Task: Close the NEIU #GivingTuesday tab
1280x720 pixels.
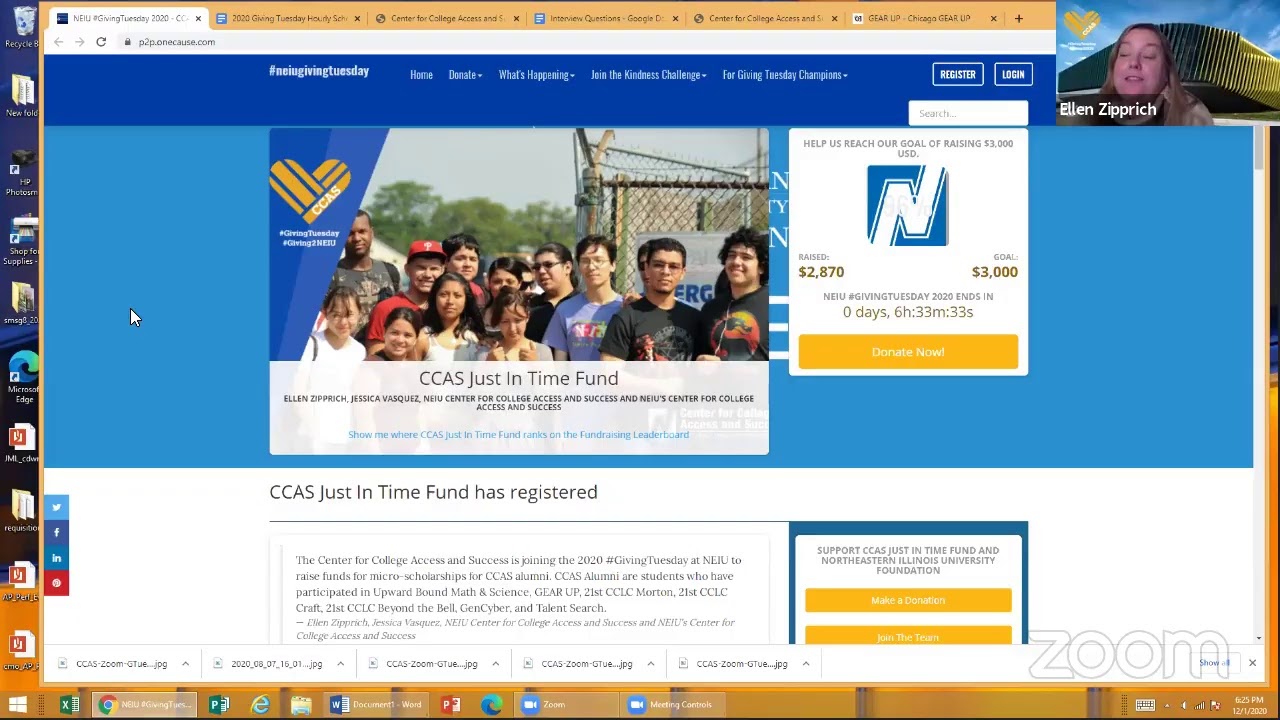Action: tap(198, 18)
